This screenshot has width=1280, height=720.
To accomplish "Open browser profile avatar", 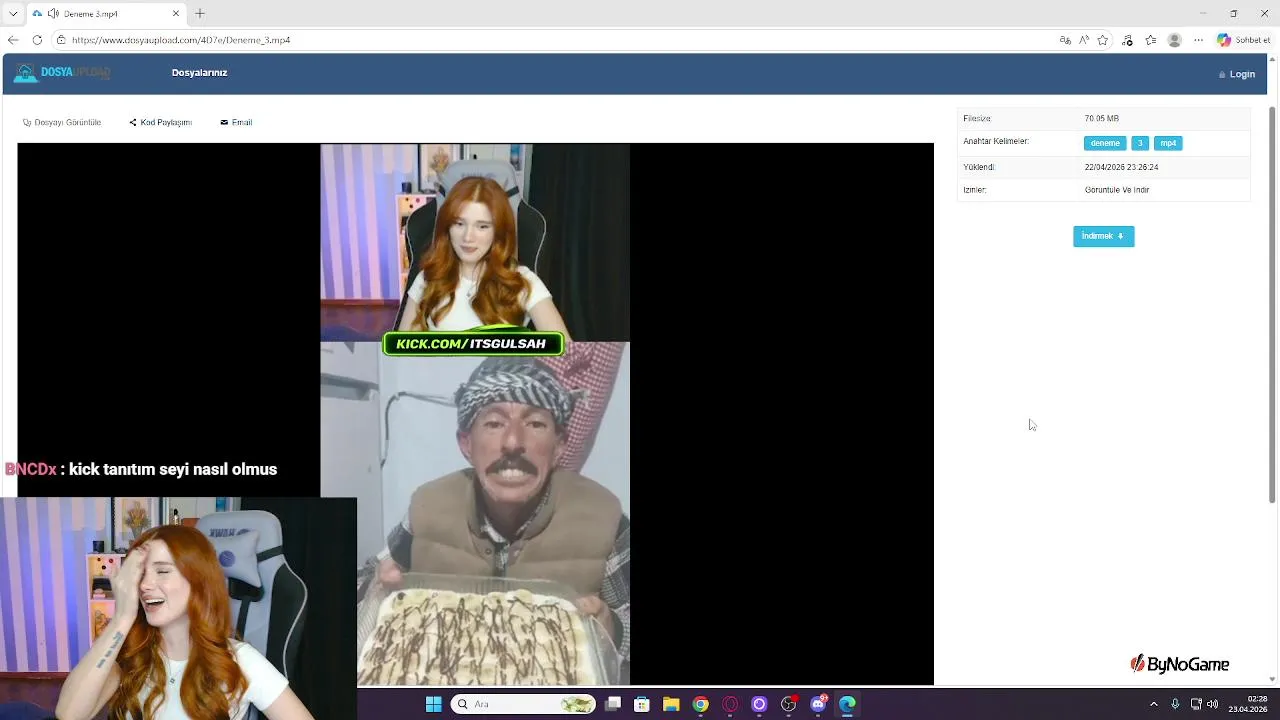I will [x=1175, y=40].
